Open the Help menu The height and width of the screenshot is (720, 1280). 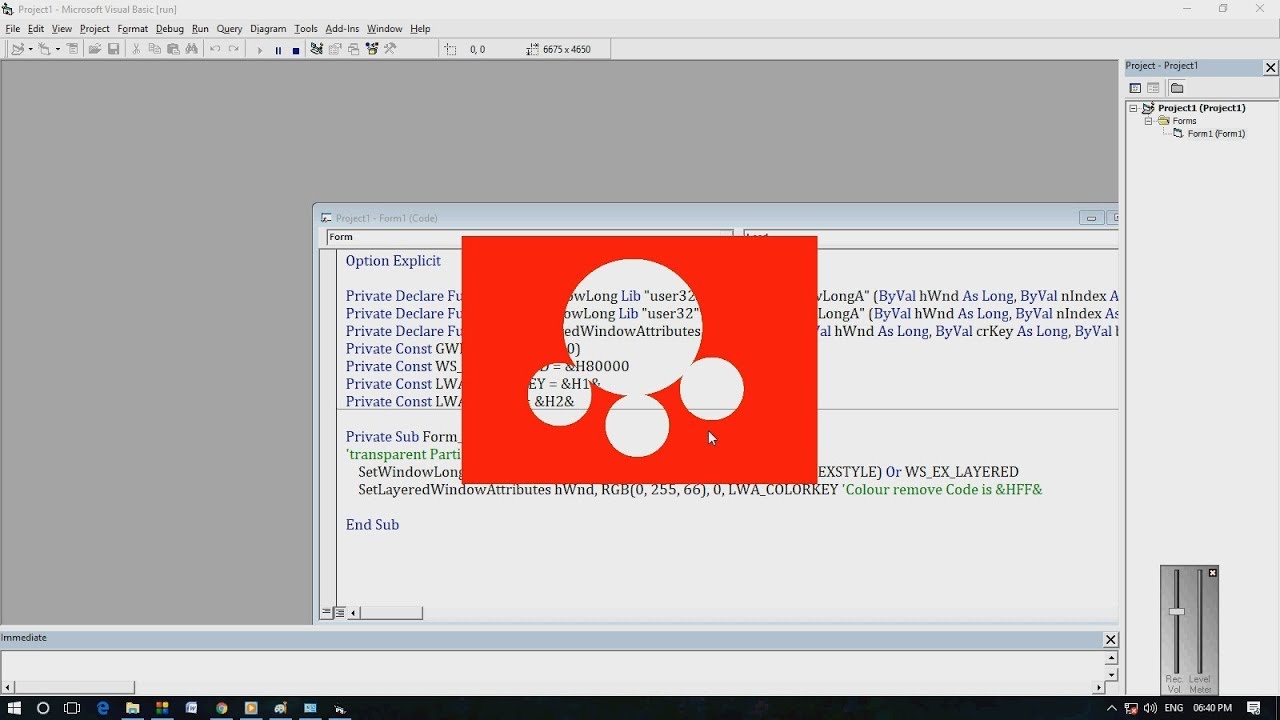coord(421,29)
